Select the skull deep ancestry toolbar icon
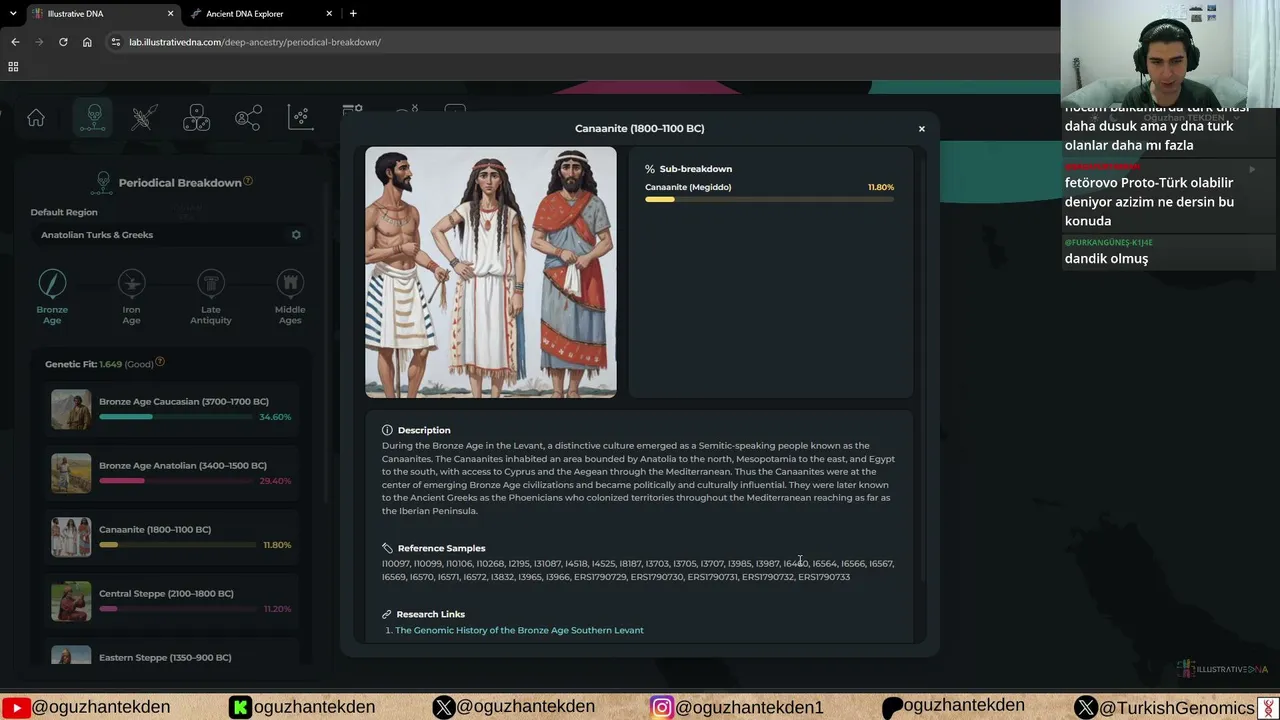Viewport: 1280px width, 720px height. (x=93, y=118)
